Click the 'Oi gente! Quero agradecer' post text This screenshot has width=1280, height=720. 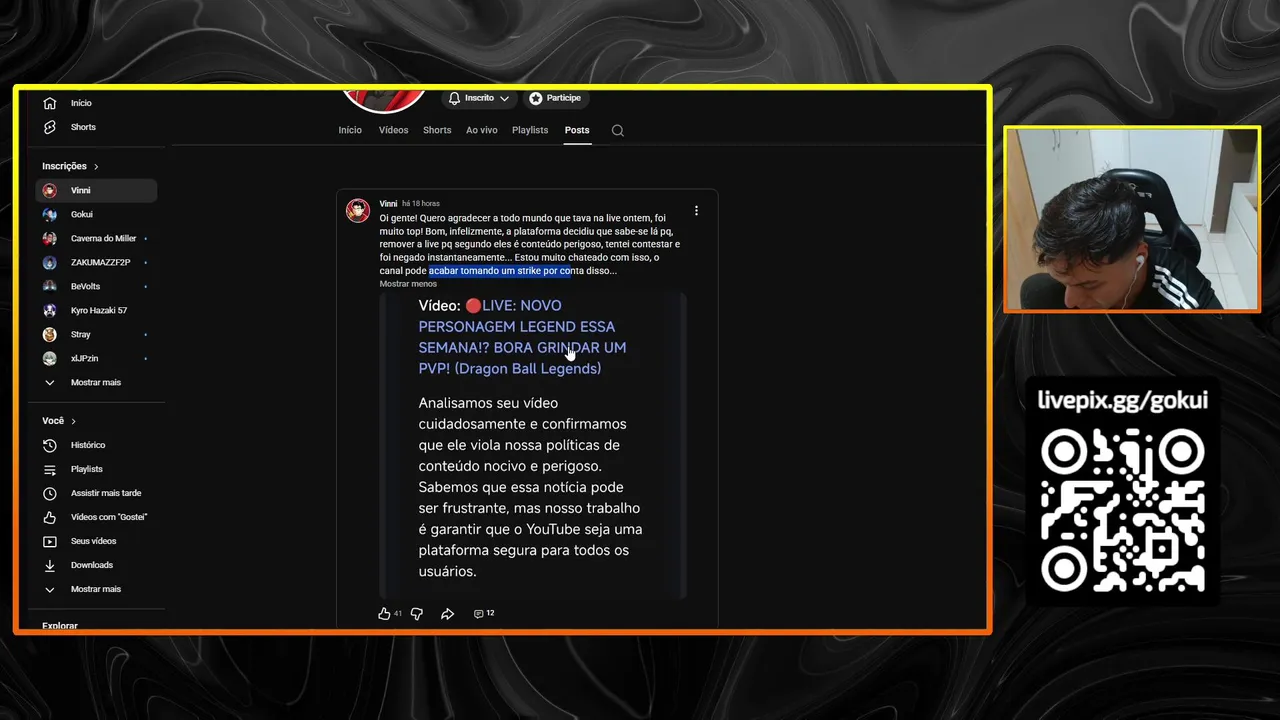[529, 244]
